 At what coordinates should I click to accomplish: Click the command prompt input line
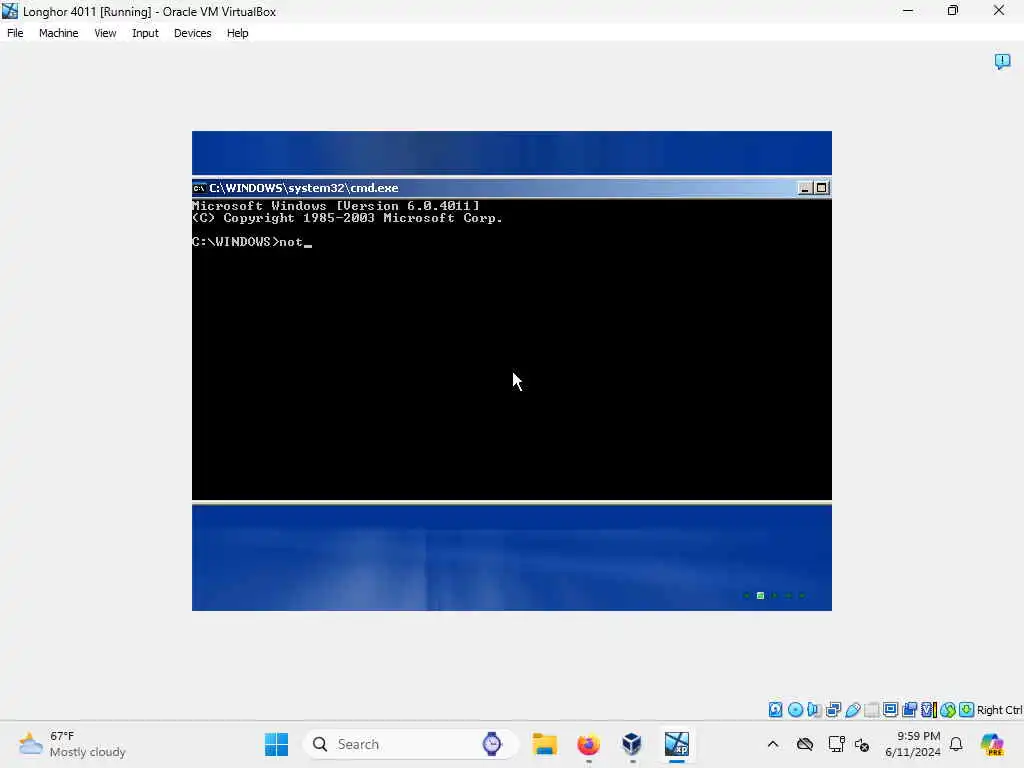pos(252,242)
